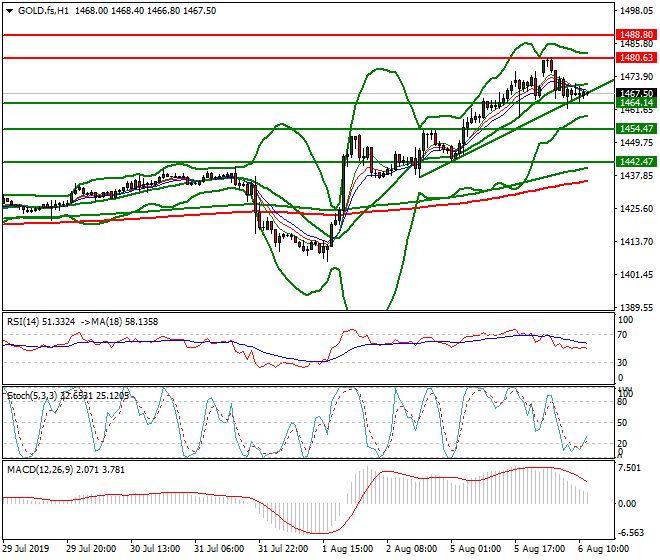
Task: Click the 29 Jul 20:00 time axis label
Action: (91, 549)
